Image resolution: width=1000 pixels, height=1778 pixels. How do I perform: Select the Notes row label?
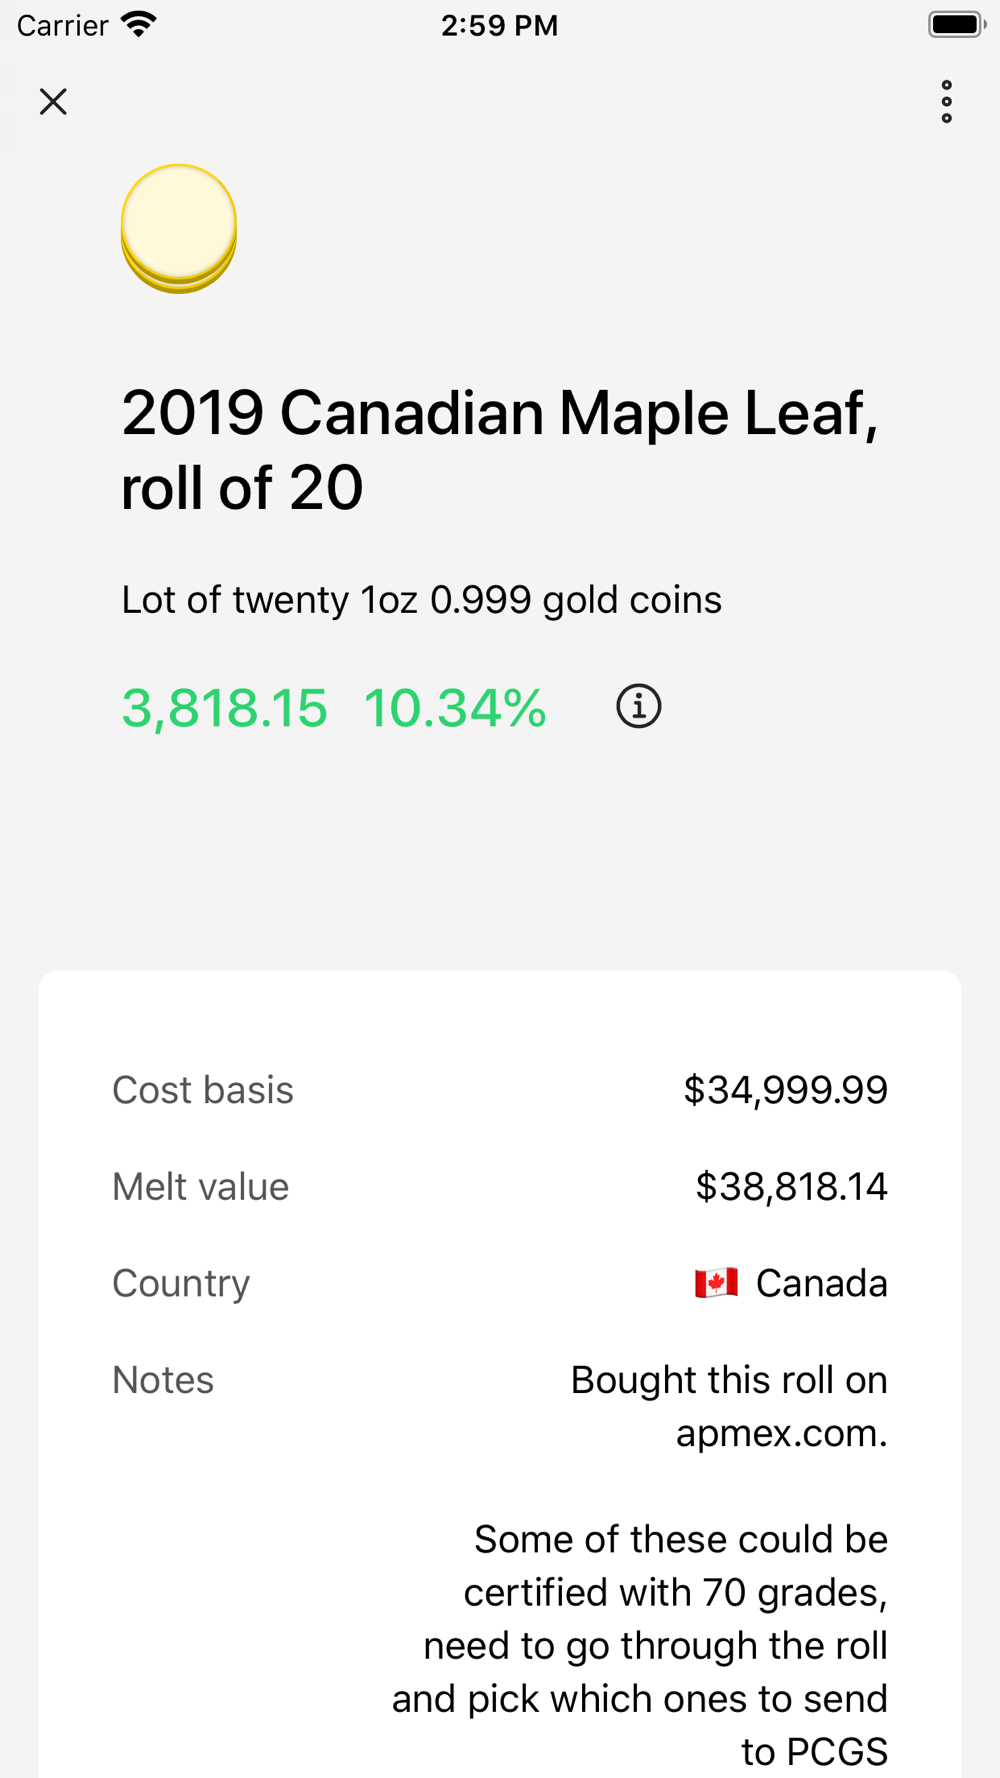click(163, 1380)
